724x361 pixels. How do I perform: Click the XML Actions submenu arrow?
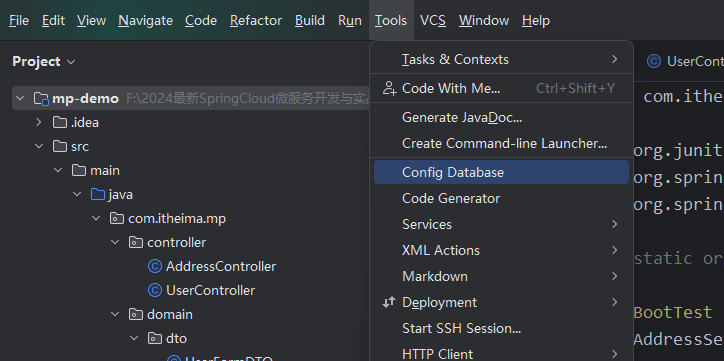click(614, 250)
